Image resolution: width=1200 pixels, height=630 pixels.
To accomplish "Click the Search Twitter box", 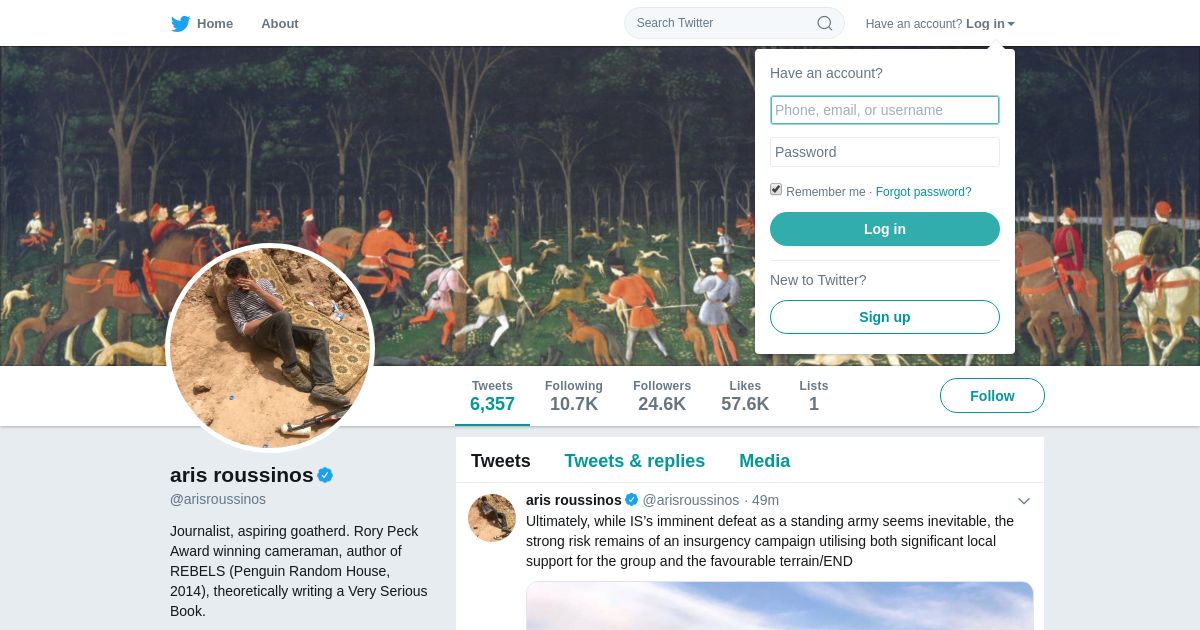I will [724, 23].
